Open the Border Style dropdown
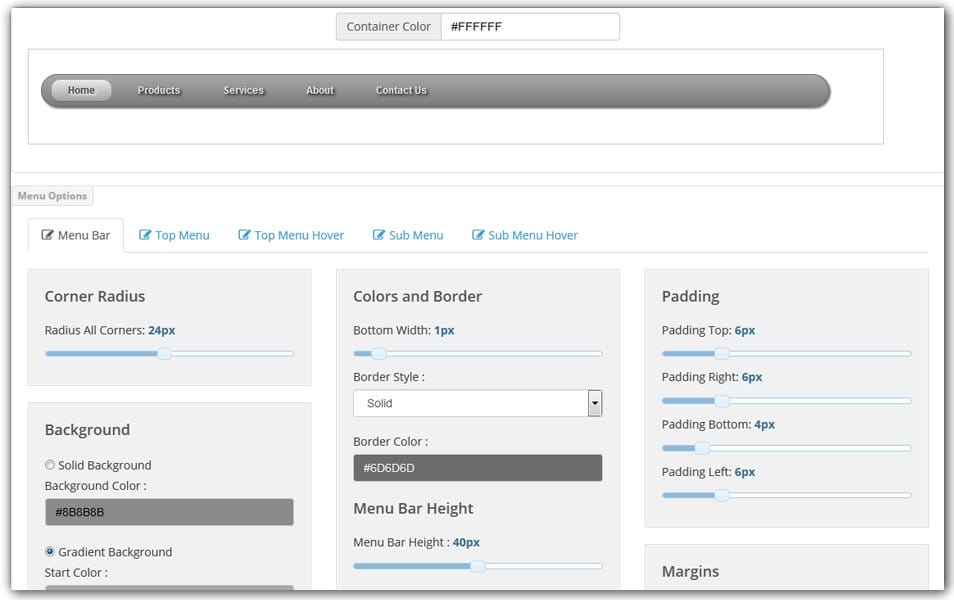 pyautogui.click(x=594, y=403)
